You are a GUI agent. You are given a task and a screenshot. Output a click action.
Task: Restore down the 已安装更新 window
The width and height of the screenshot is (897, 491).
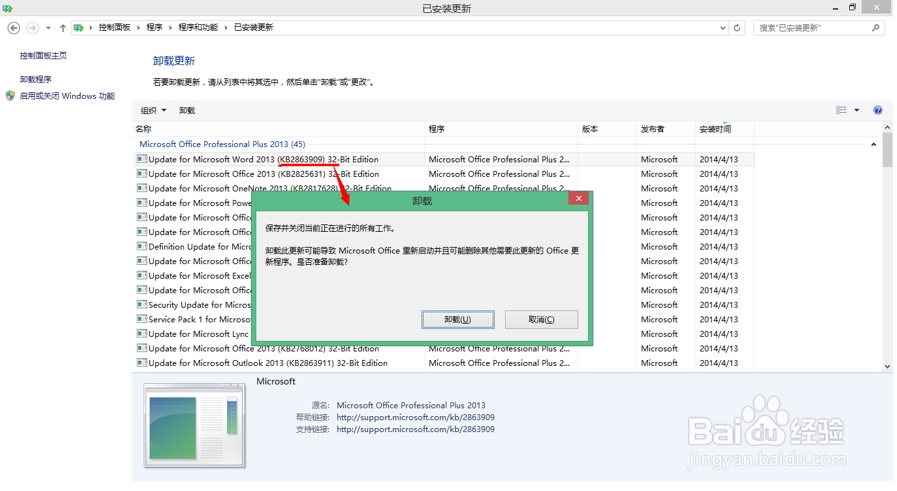tap(852, 7)
